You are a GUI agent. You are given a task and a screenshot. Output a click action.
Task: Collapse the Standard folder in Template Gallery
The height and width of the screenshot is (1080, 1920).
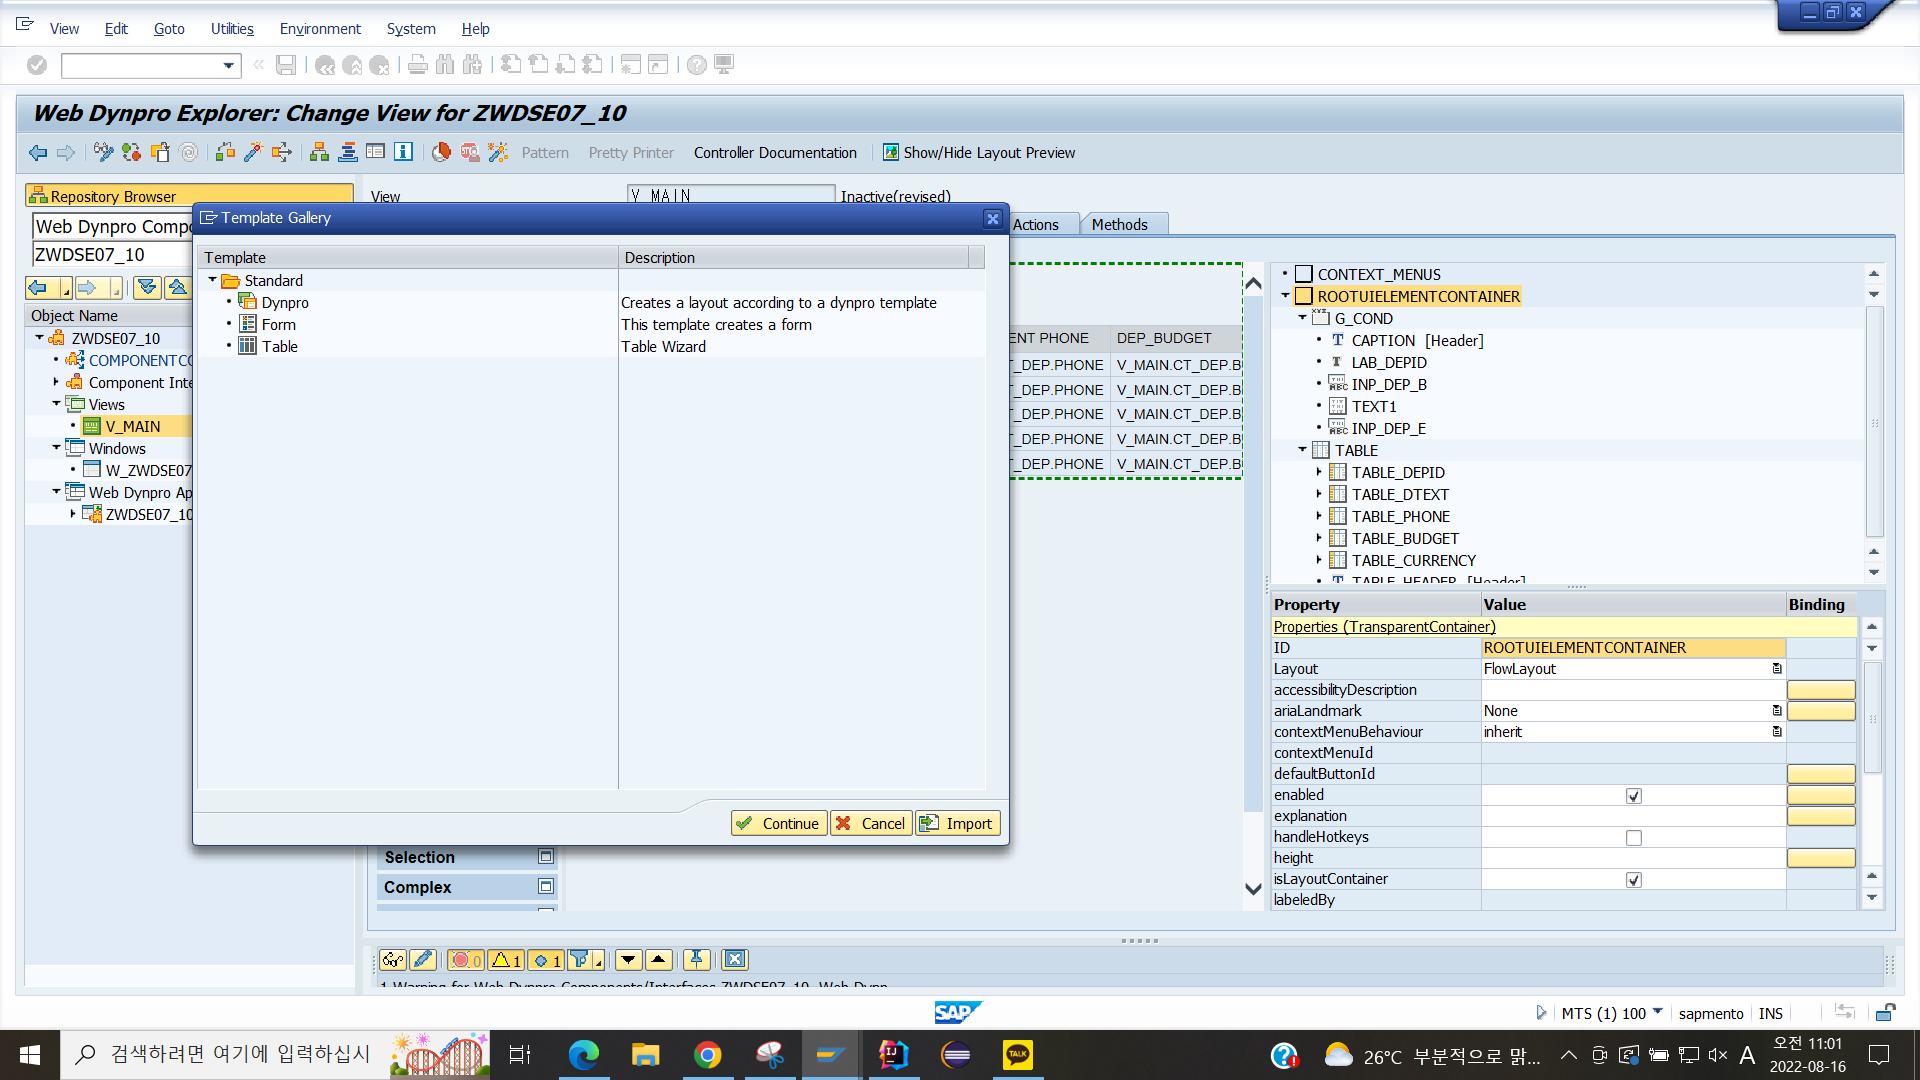point(212,281)
